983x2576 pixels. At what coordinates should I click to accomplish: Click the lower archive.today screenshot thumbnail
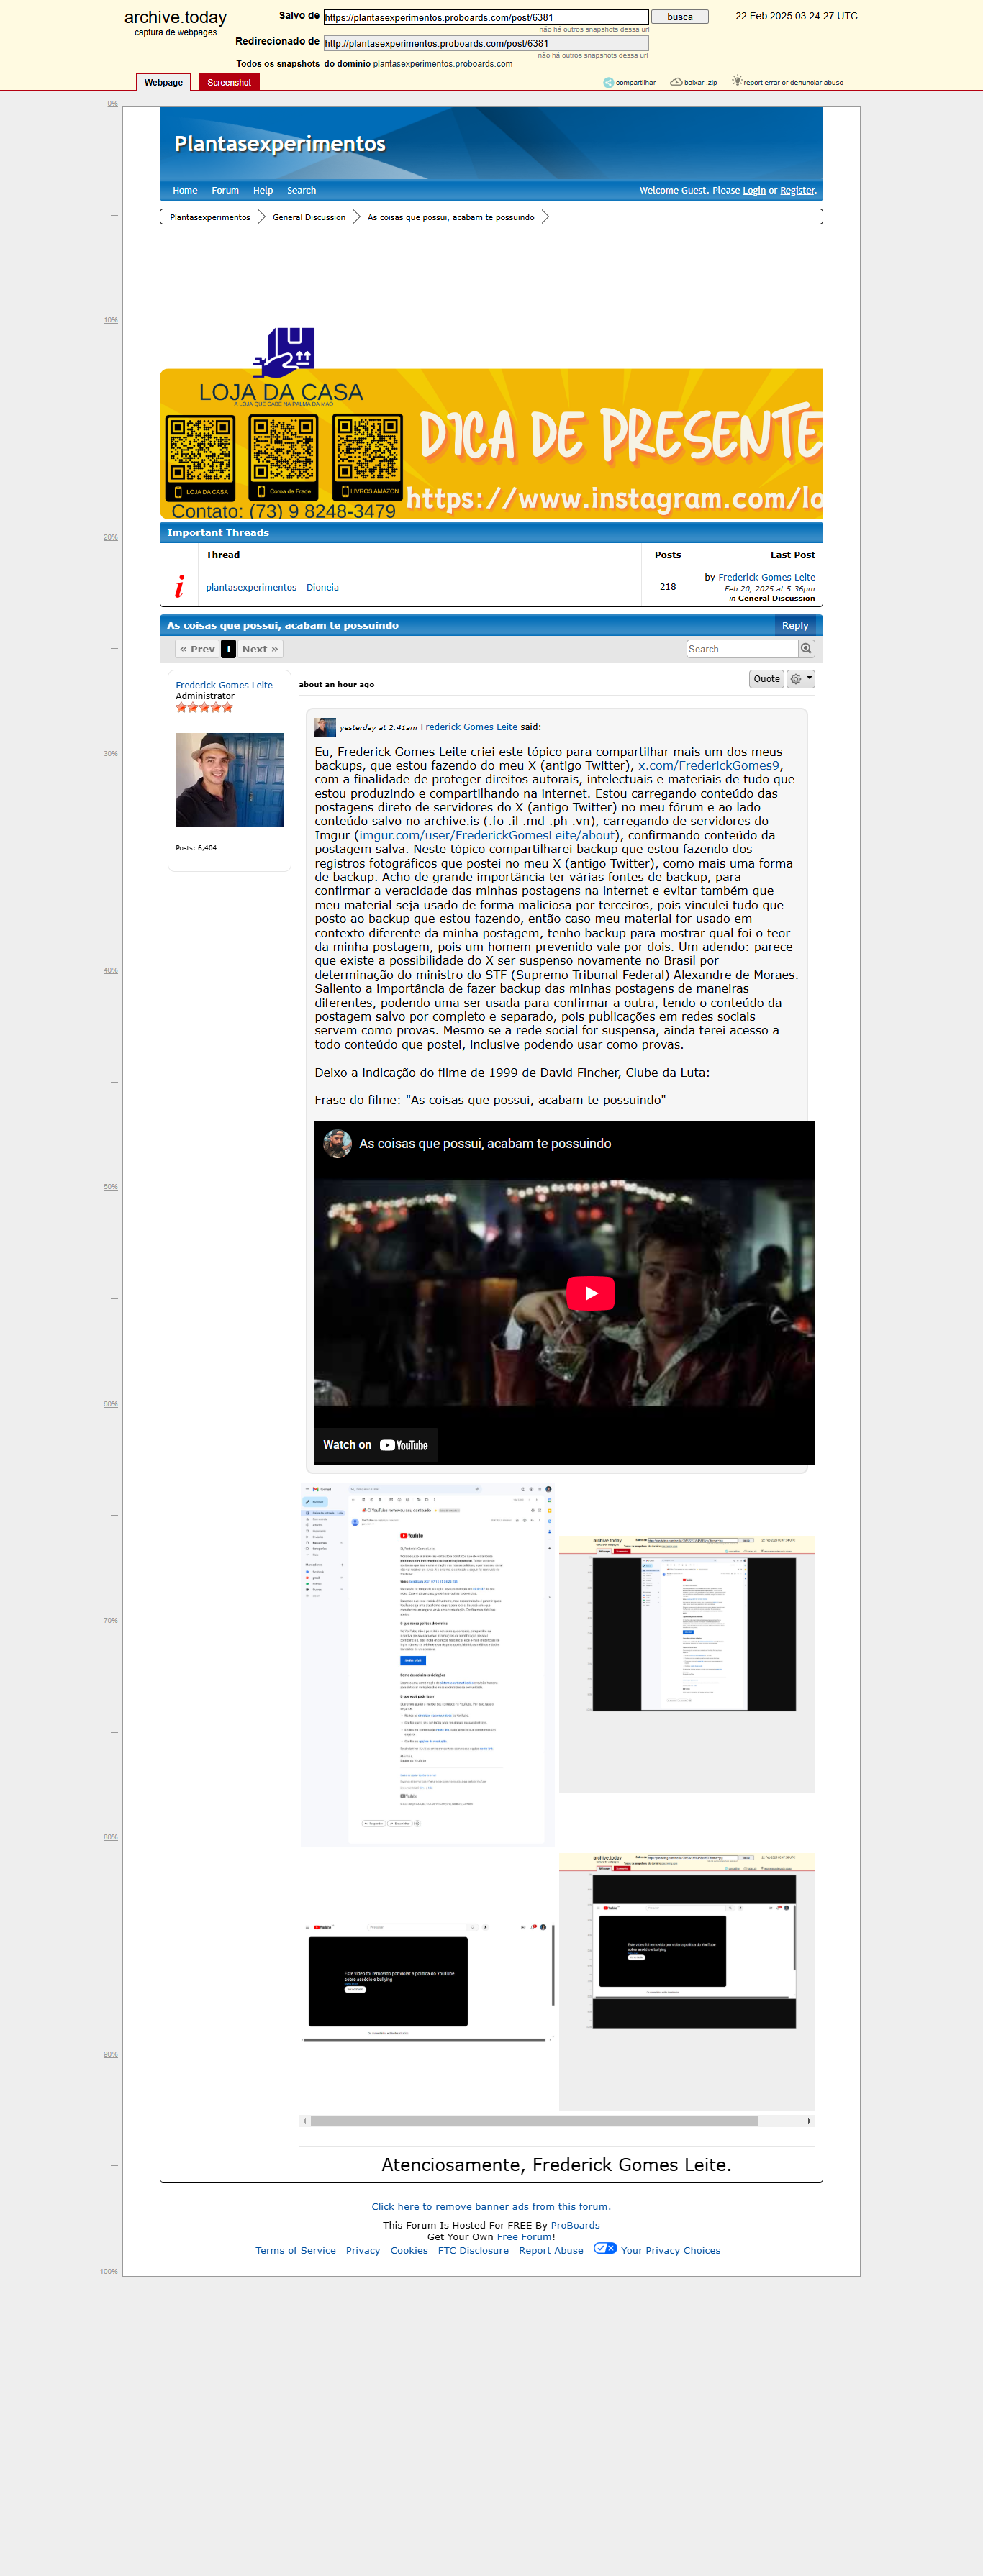687,1981
